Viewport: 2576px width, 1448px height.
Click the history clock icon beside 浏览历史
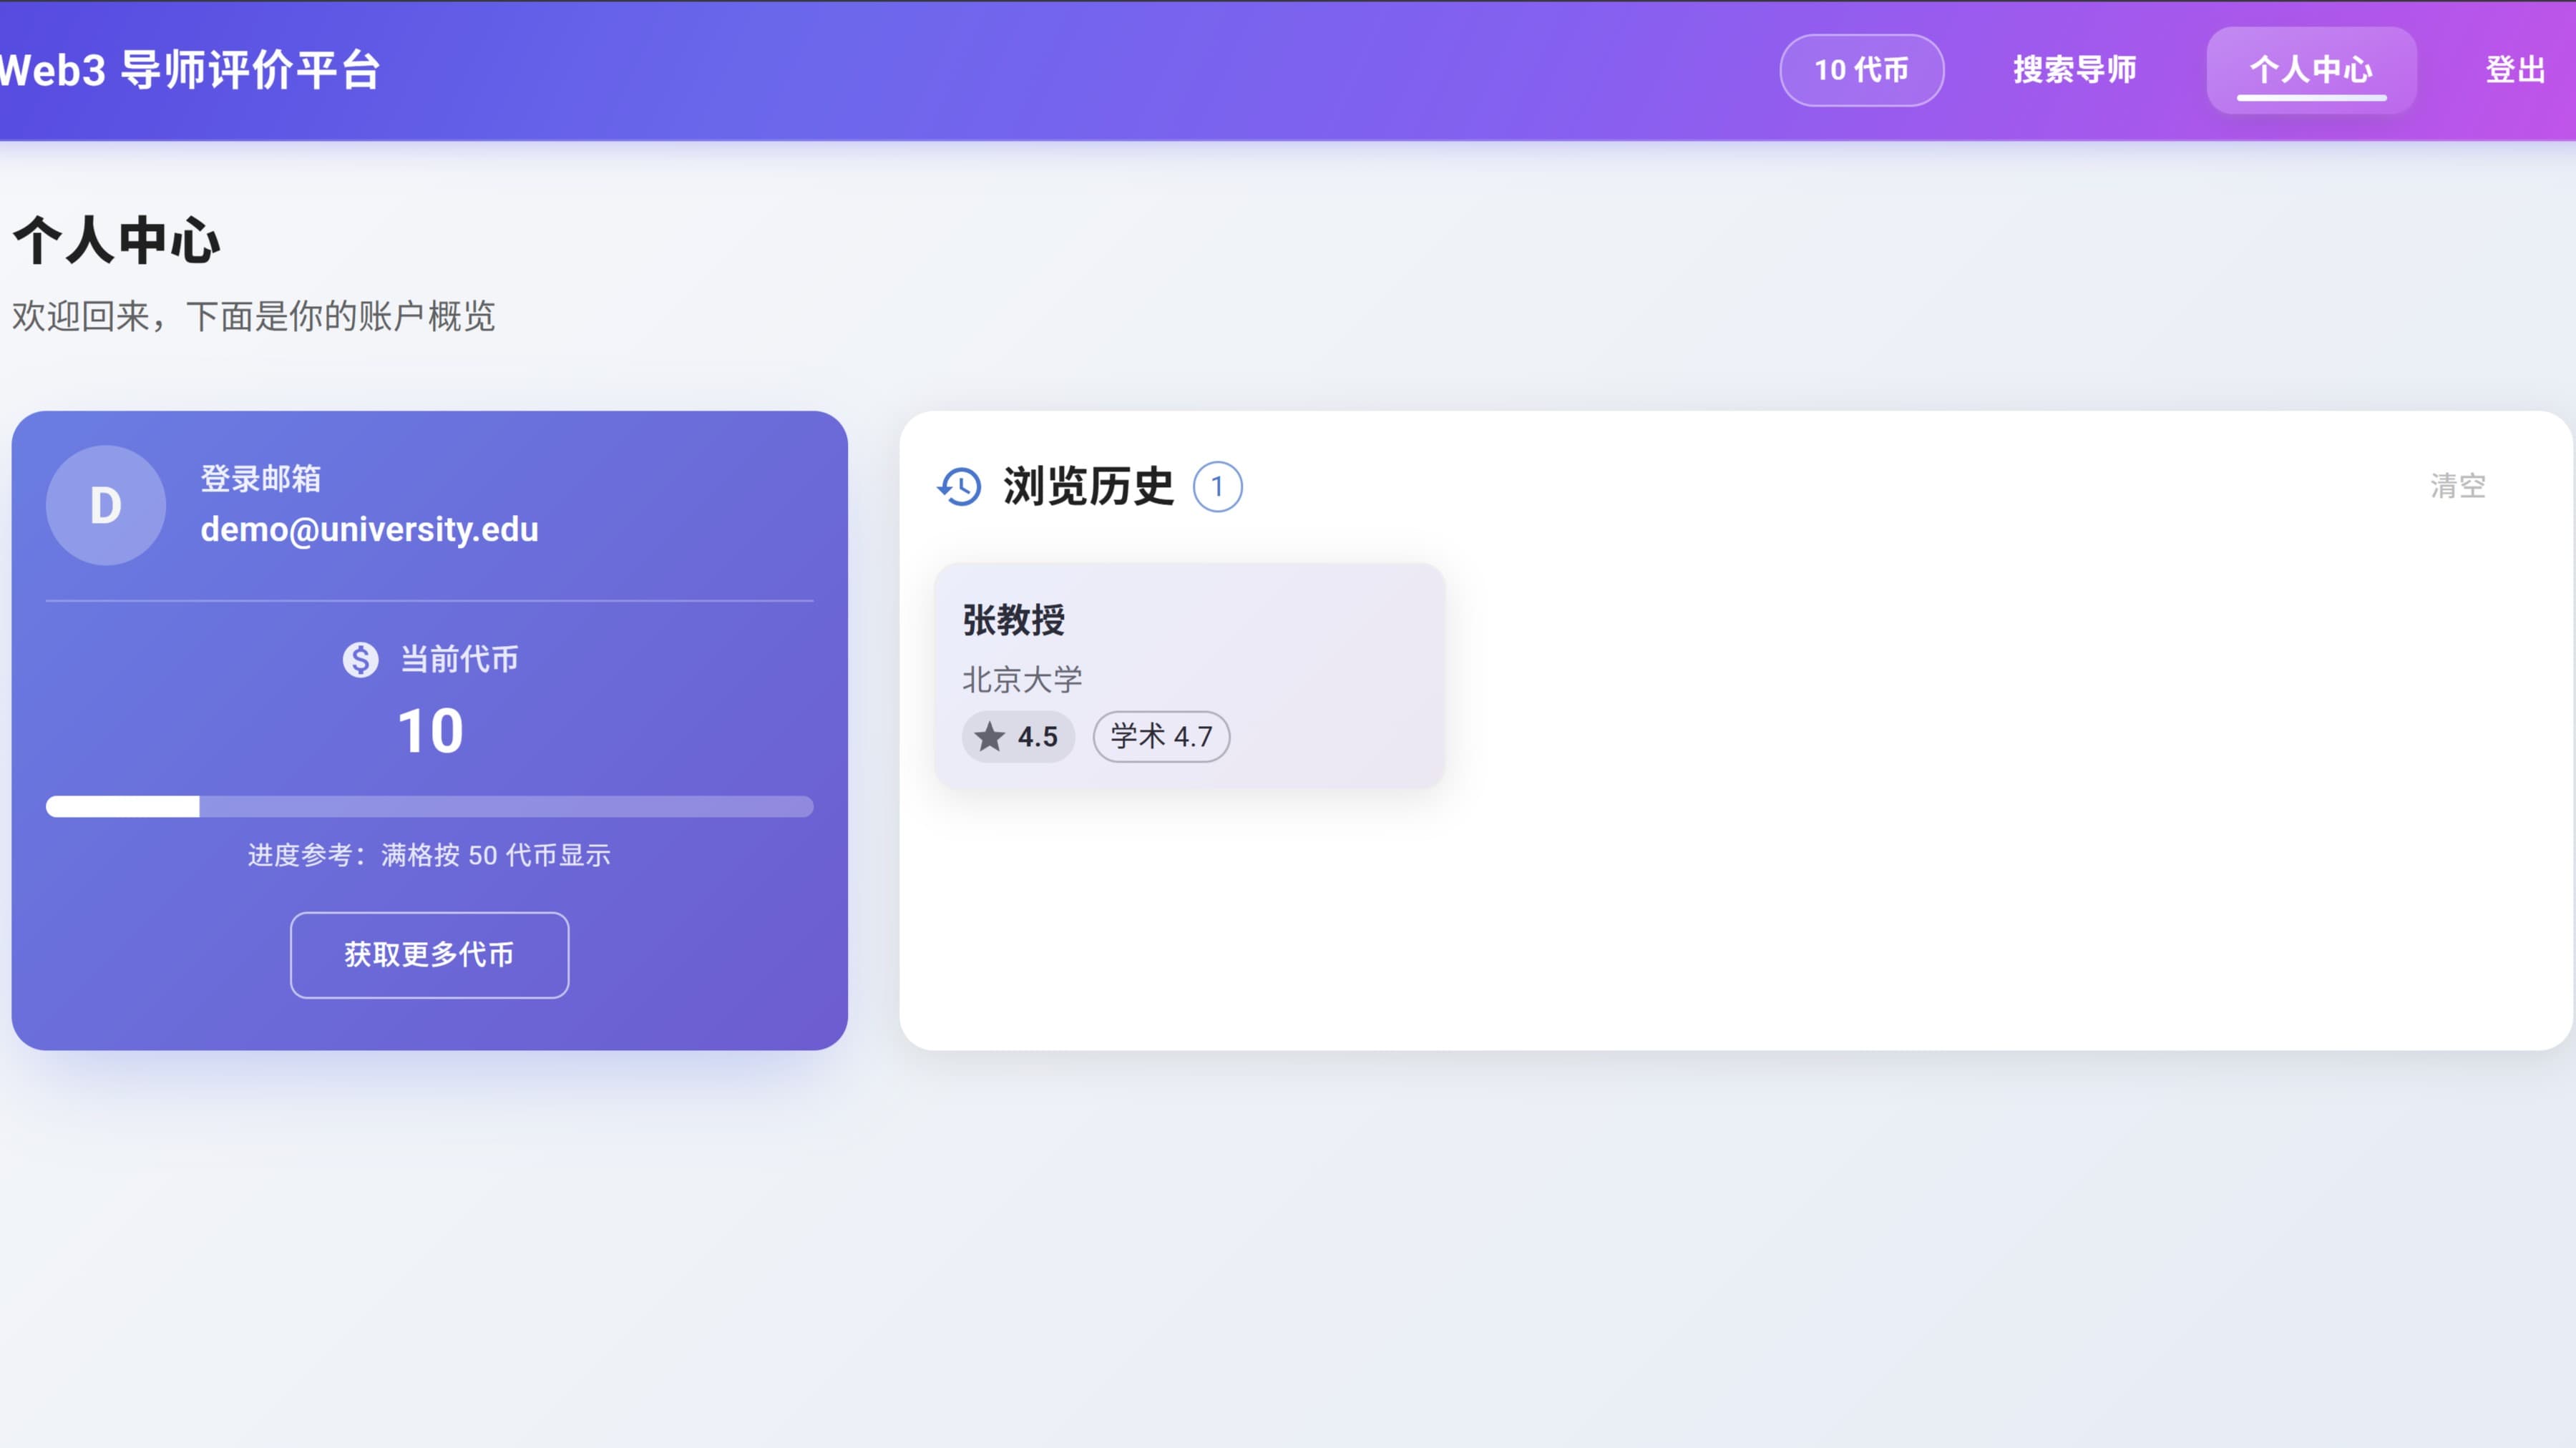959,487
